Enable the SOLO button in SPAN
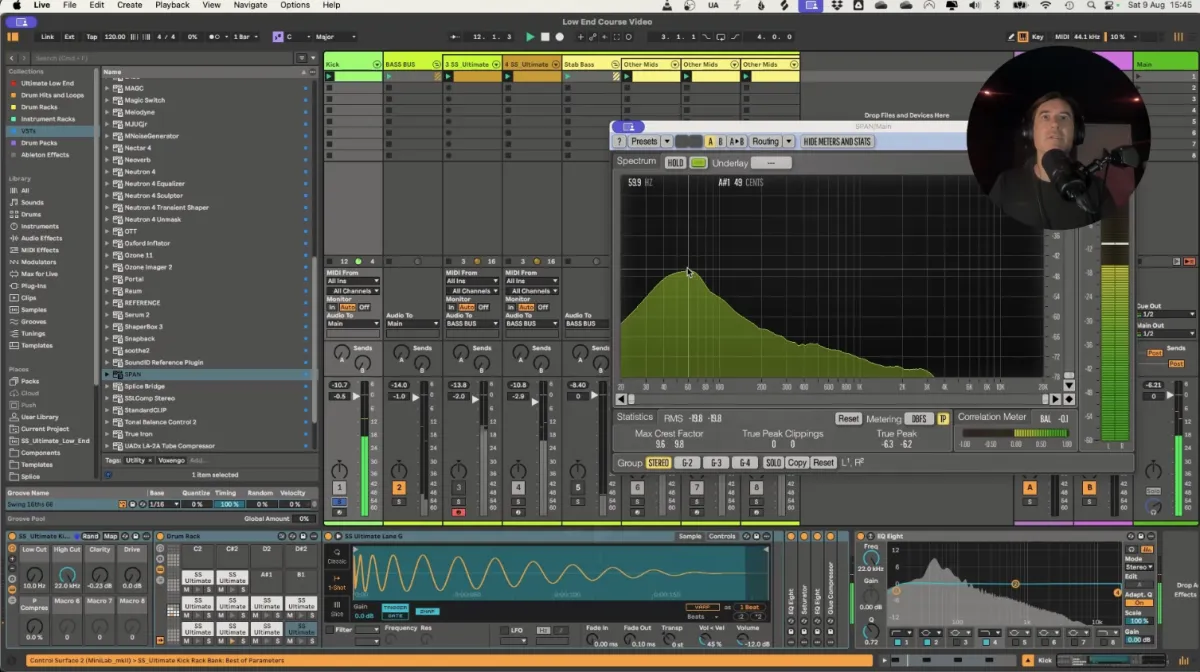 pos(773,463)
